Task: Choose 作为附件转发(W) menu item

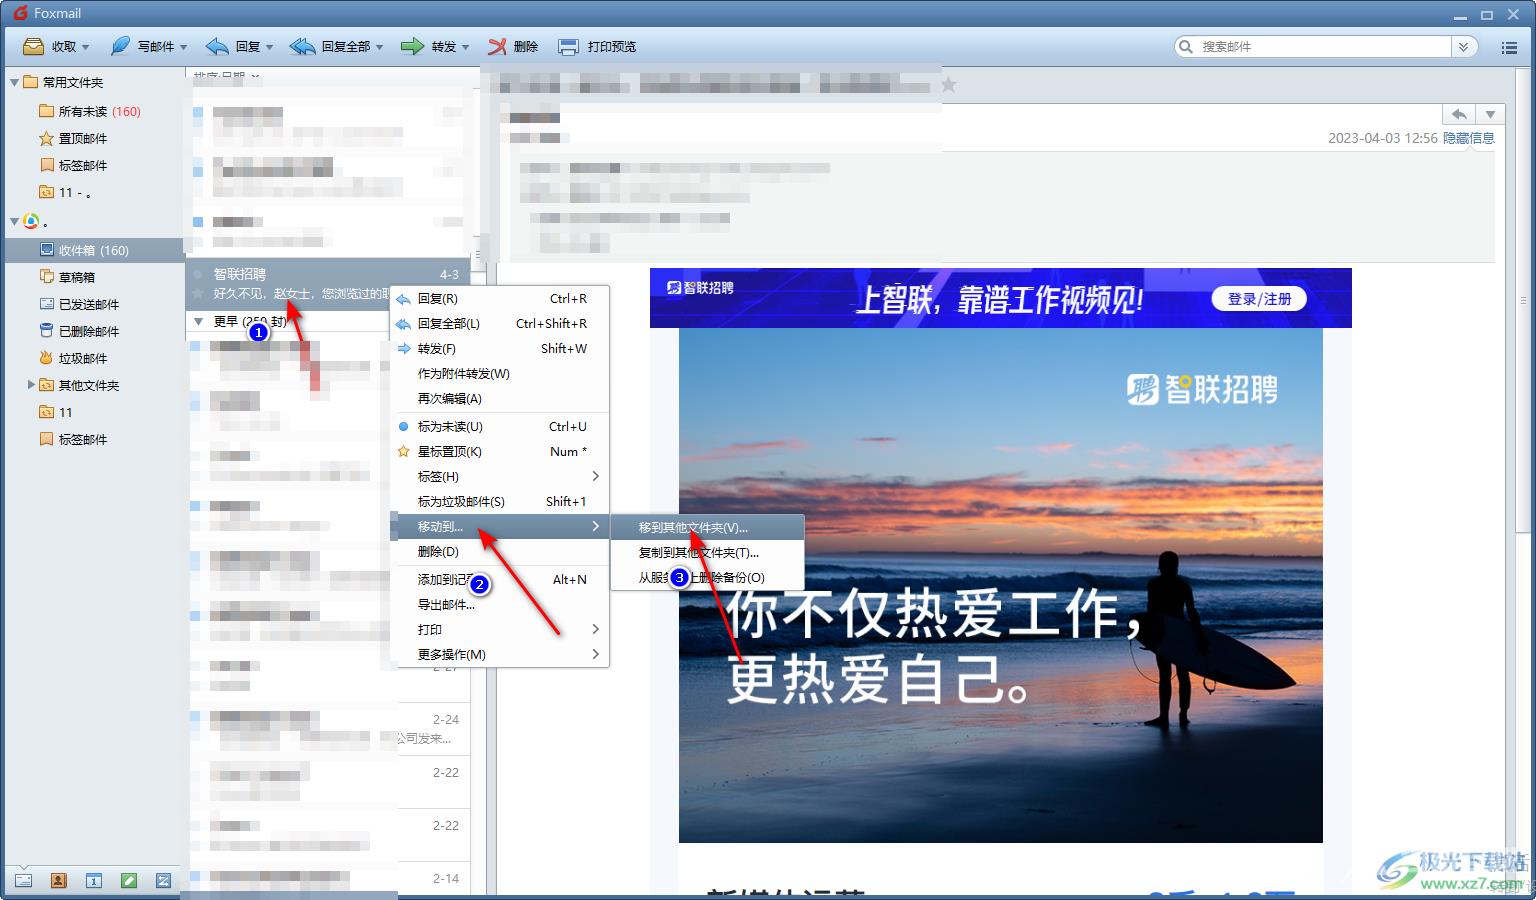Action: tap(500, 373)
